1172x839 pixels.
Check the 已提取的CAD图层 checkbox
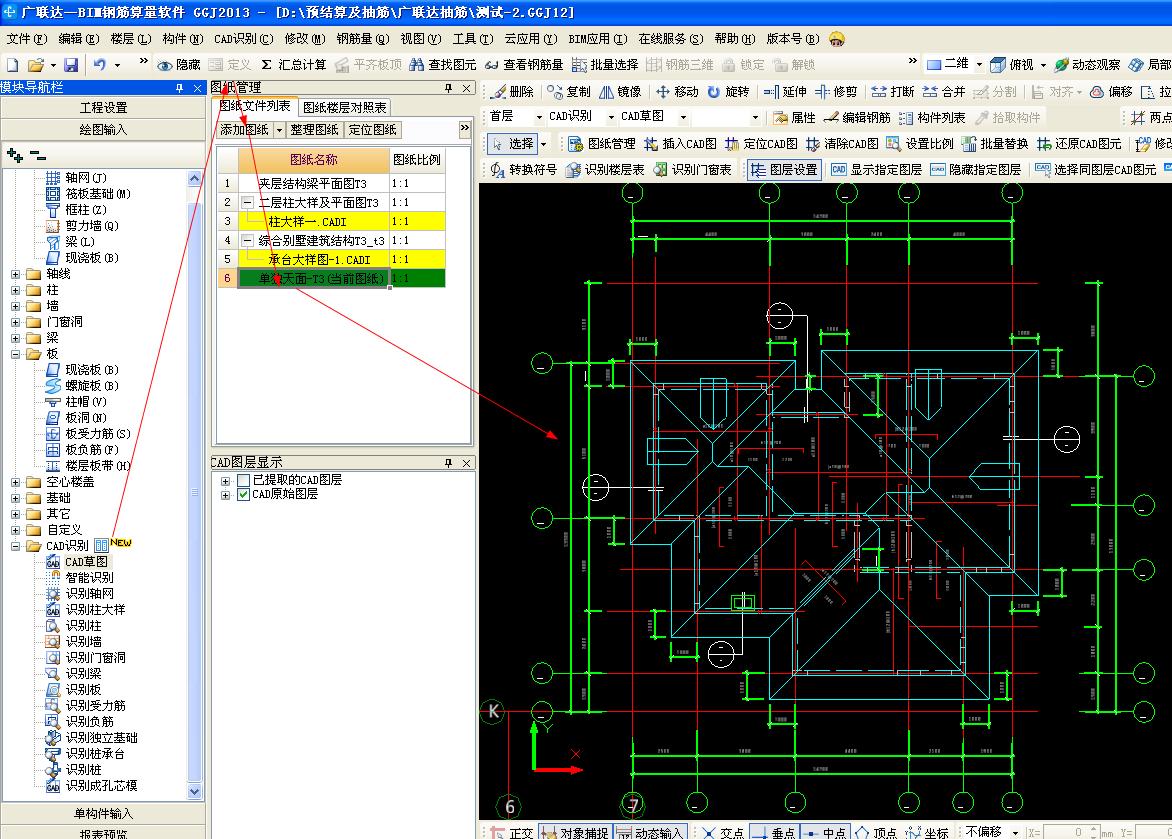tap(243, 480)
